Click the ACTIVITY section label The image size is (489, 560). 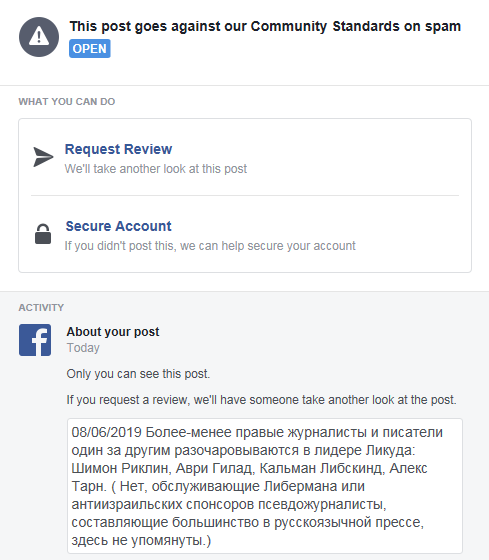pyautogui.click(x=41, y=308)
